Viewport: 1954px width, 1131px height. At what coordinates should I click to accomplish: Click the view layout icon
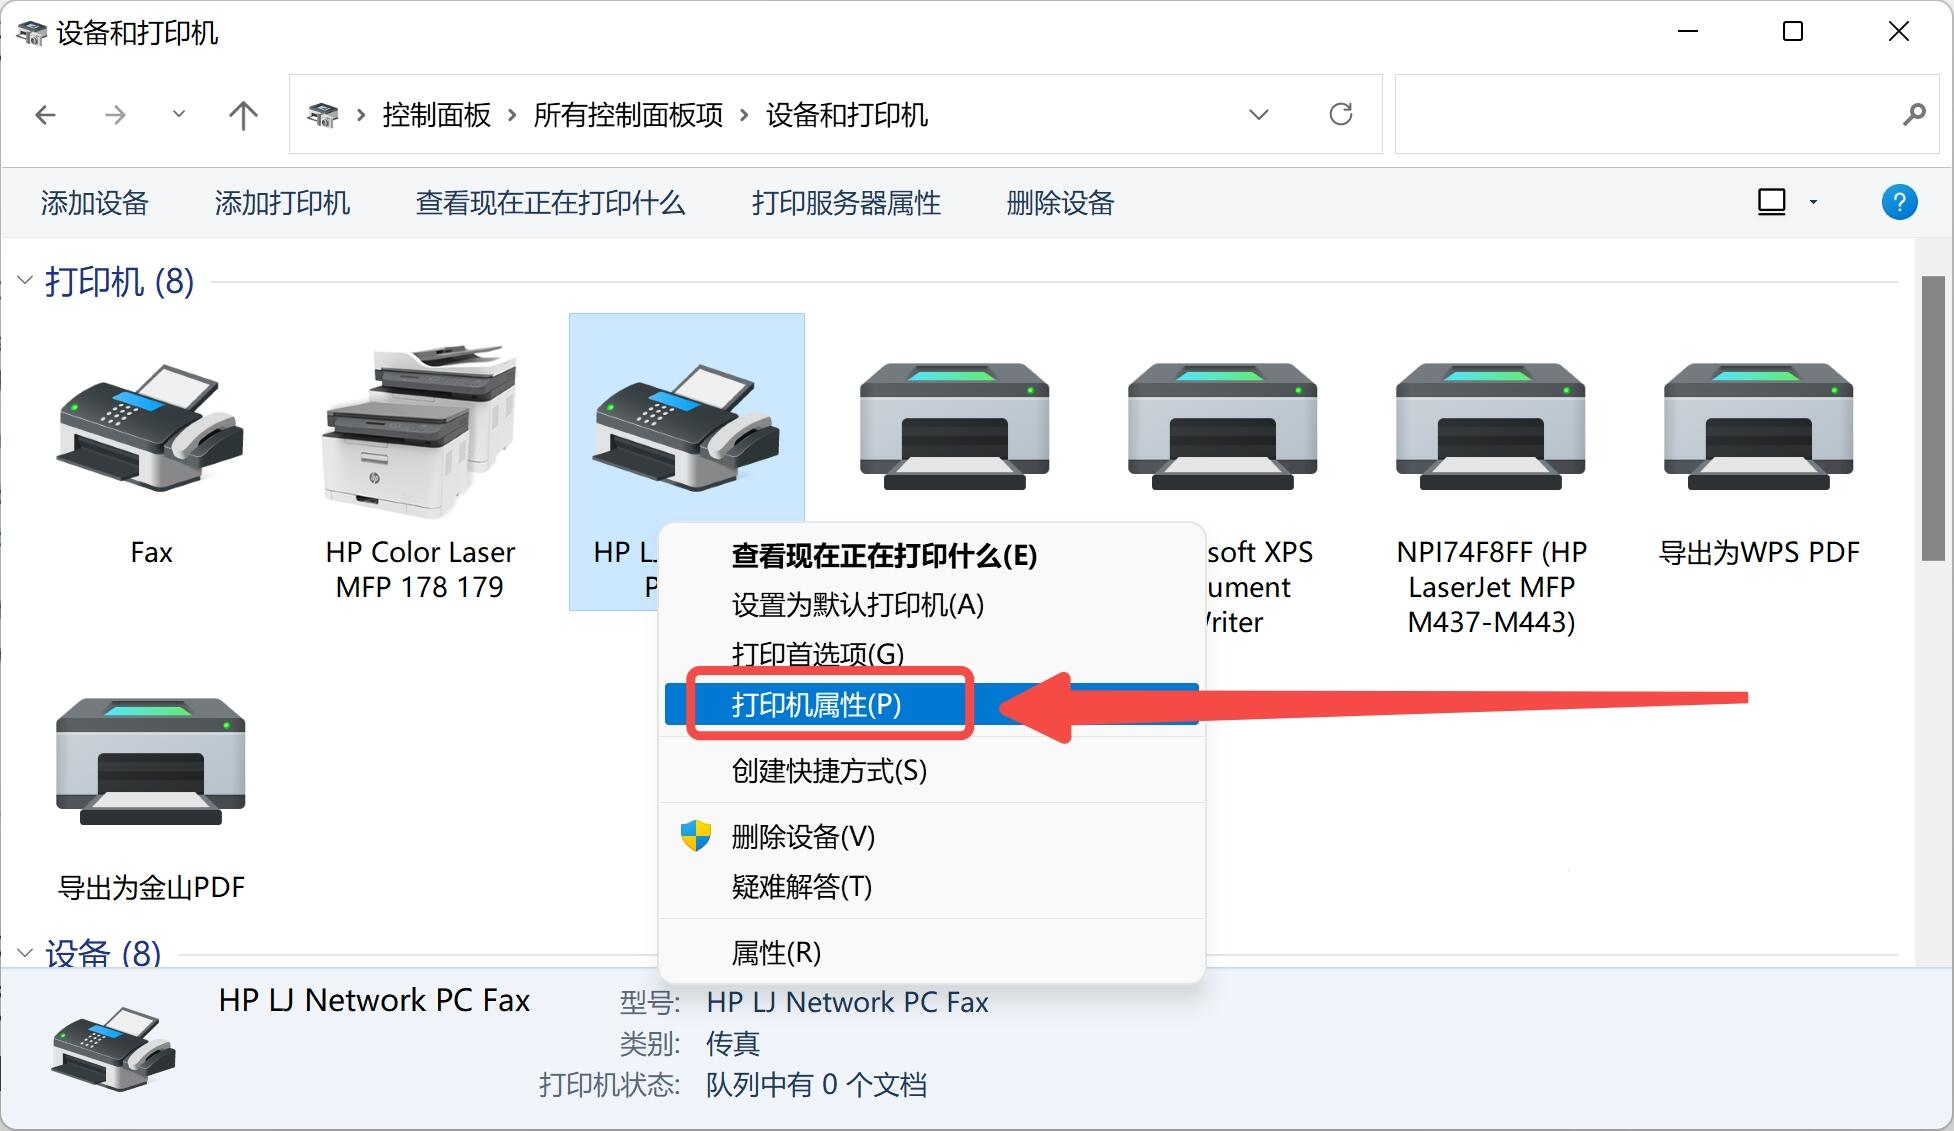click(1771, 202)
